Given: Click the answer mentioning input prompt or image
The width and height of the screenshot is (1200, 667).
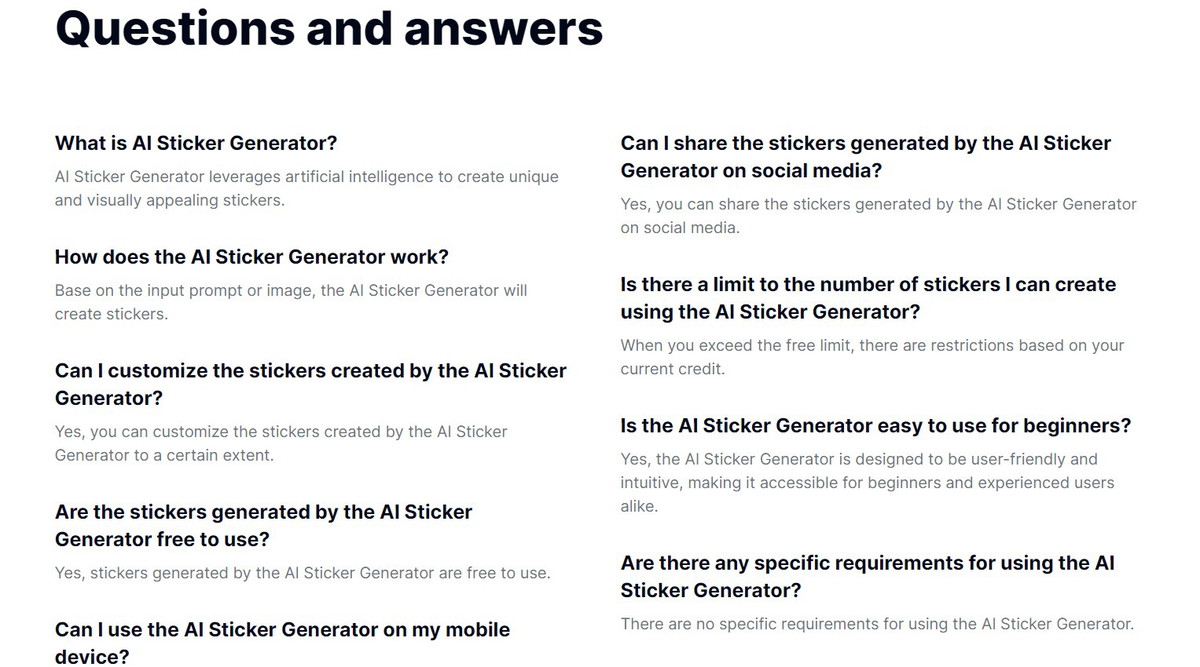Looking at the screenshot, I should click(291, 302).
